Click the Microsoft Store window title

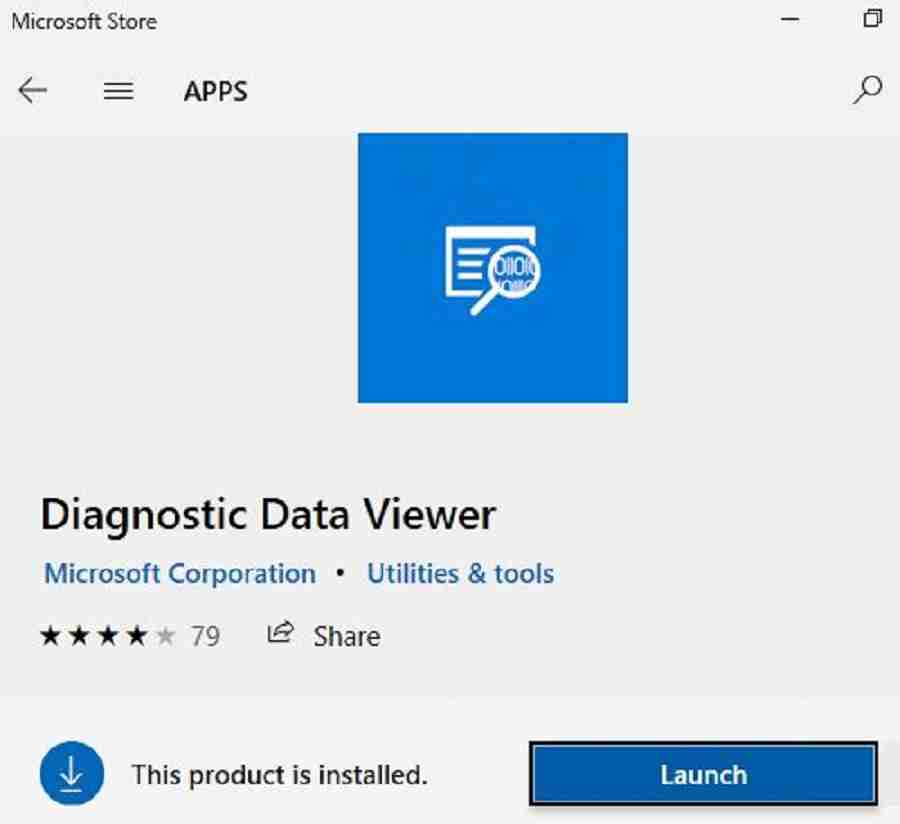(84, 21)
